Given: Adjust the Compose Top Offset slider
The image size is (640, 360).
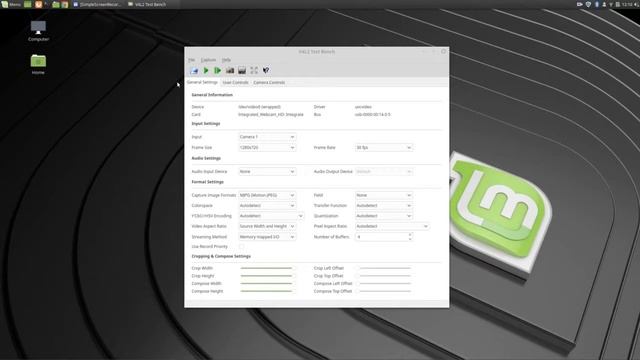Looking at the screenshot, I should (383, 291).
